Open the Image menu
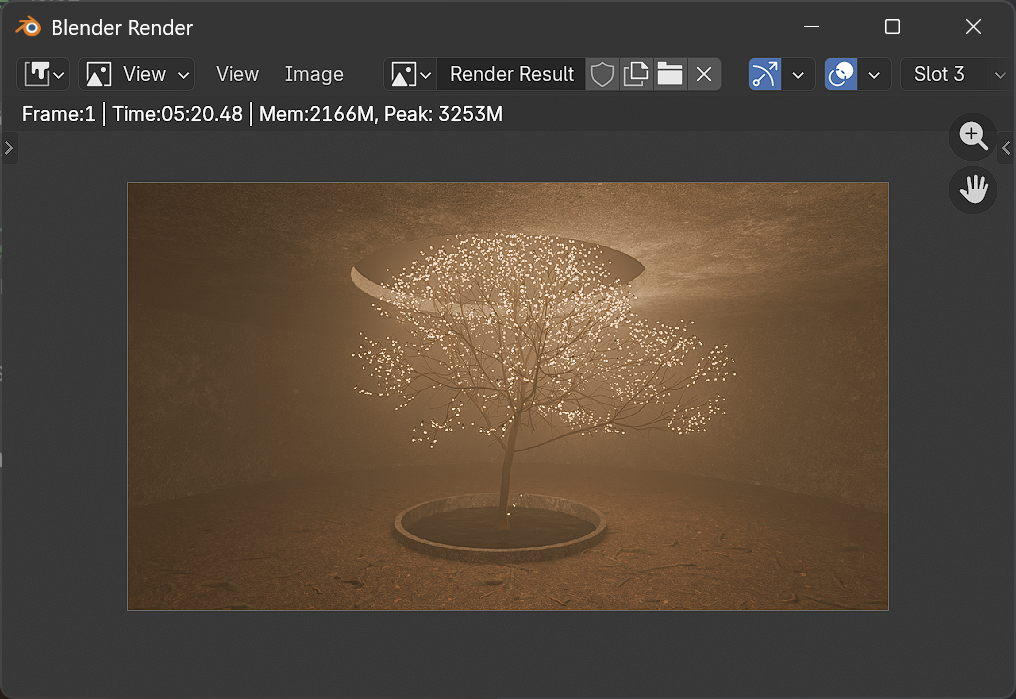The width and height of the screenshot is (1016, 699). pyautogui.click(x=314, y=74)
